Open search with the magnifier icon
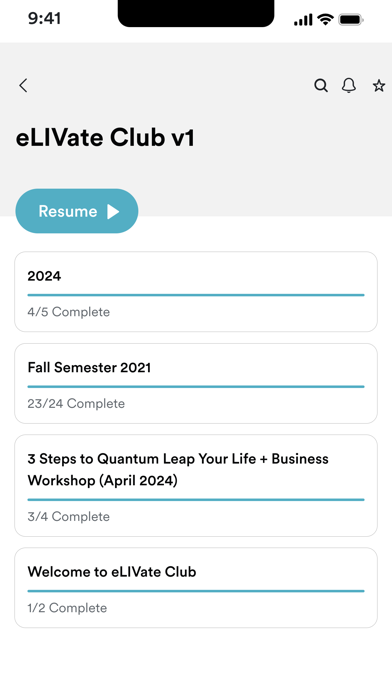 [x=321, y=85]
